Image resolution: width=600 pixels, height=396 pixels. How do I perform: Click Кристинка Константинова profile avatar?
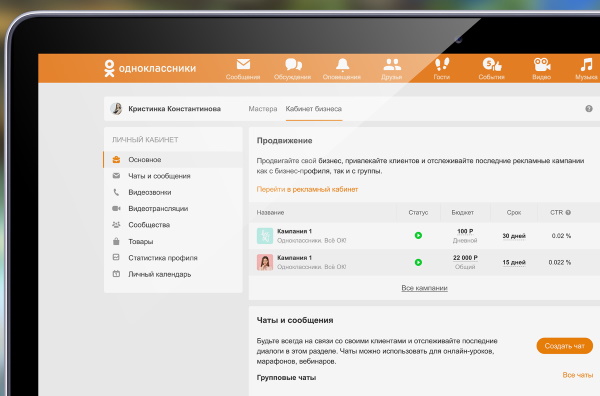pyautogui.click(x=116, y=109)
